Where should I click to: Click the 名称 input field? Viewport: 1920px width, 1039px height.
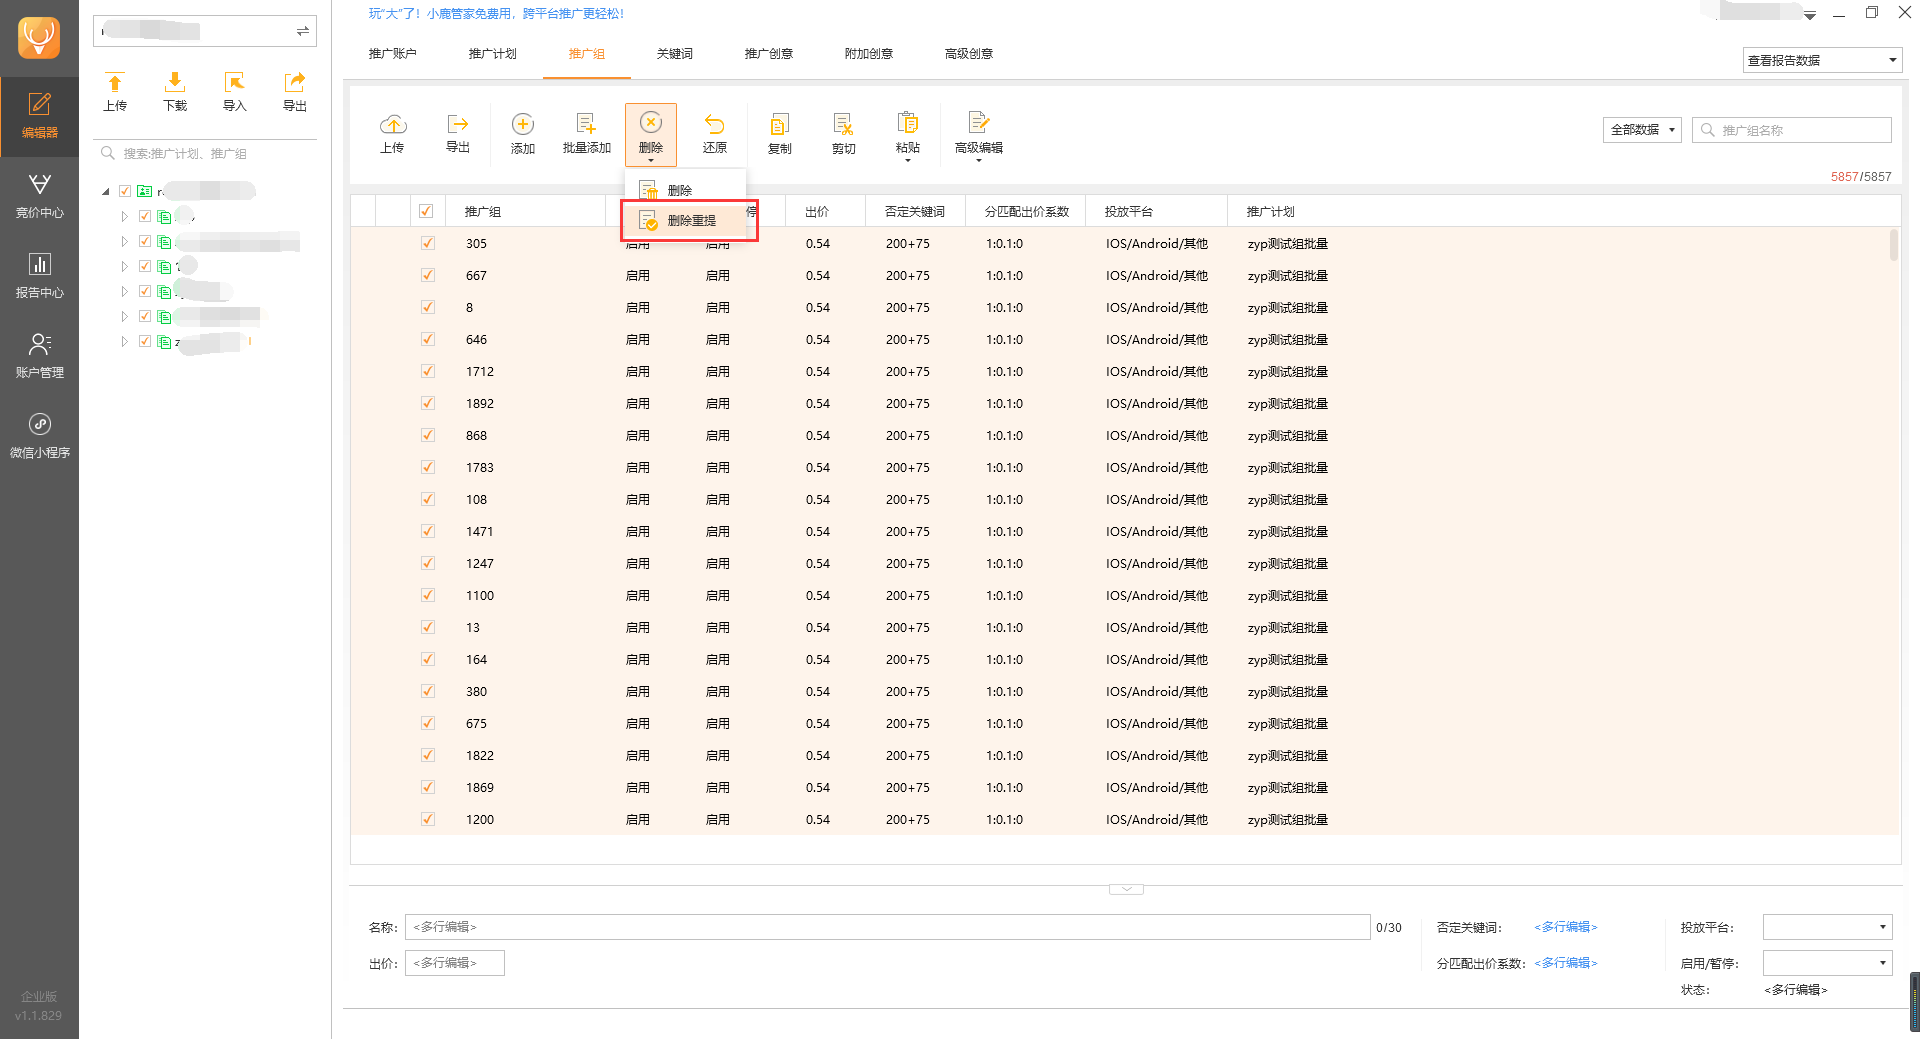tap(887, 927)
